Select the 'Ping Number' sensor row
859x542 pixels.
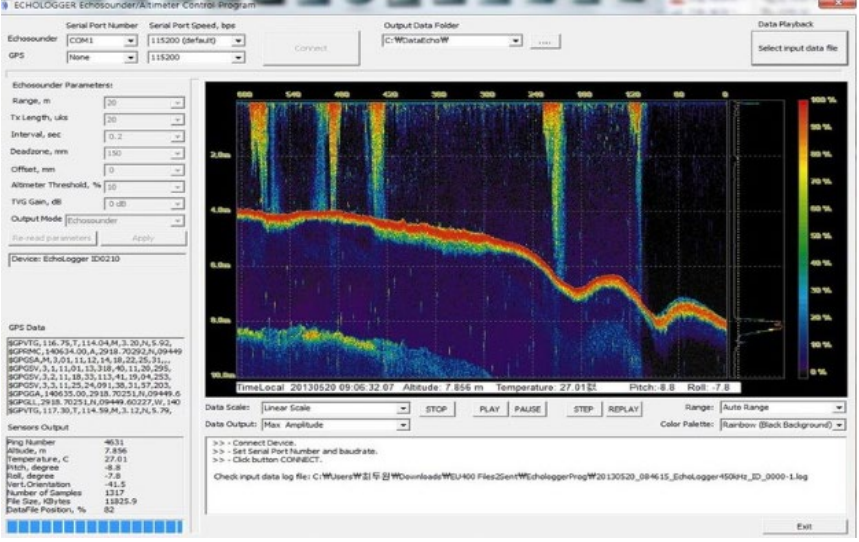pyautogui.click(x=94, y=442)
